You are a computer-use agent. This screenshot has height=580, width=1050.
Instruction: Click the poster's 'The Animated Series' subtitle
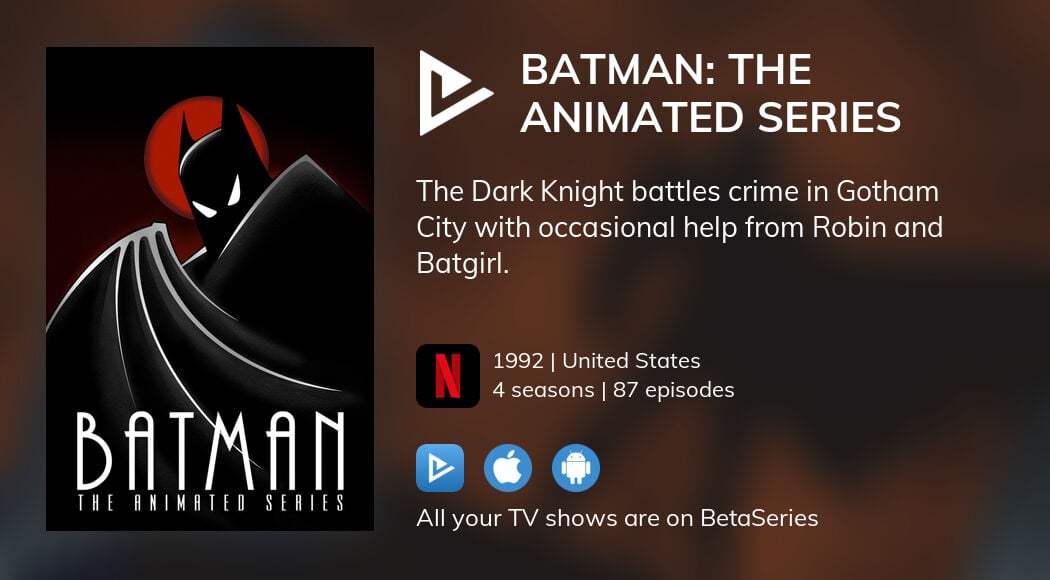210,503
